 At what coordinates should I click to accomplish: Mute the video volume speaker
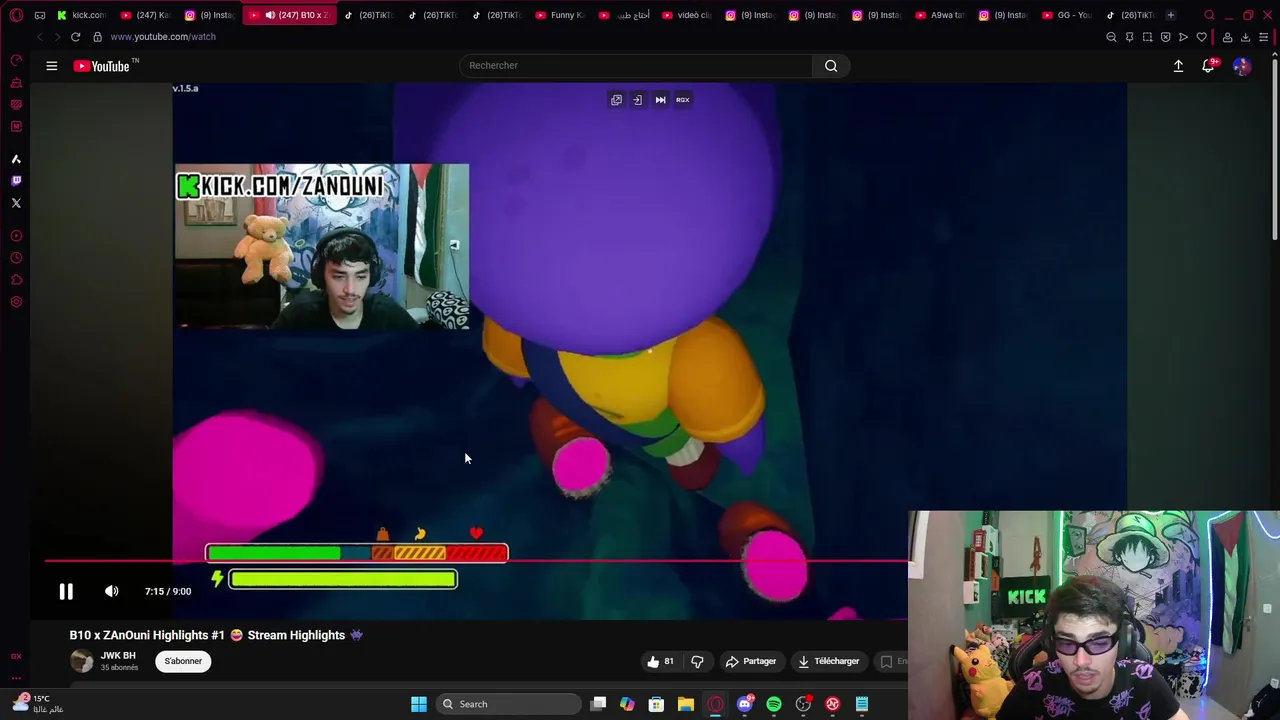click(x=112, y=591)
